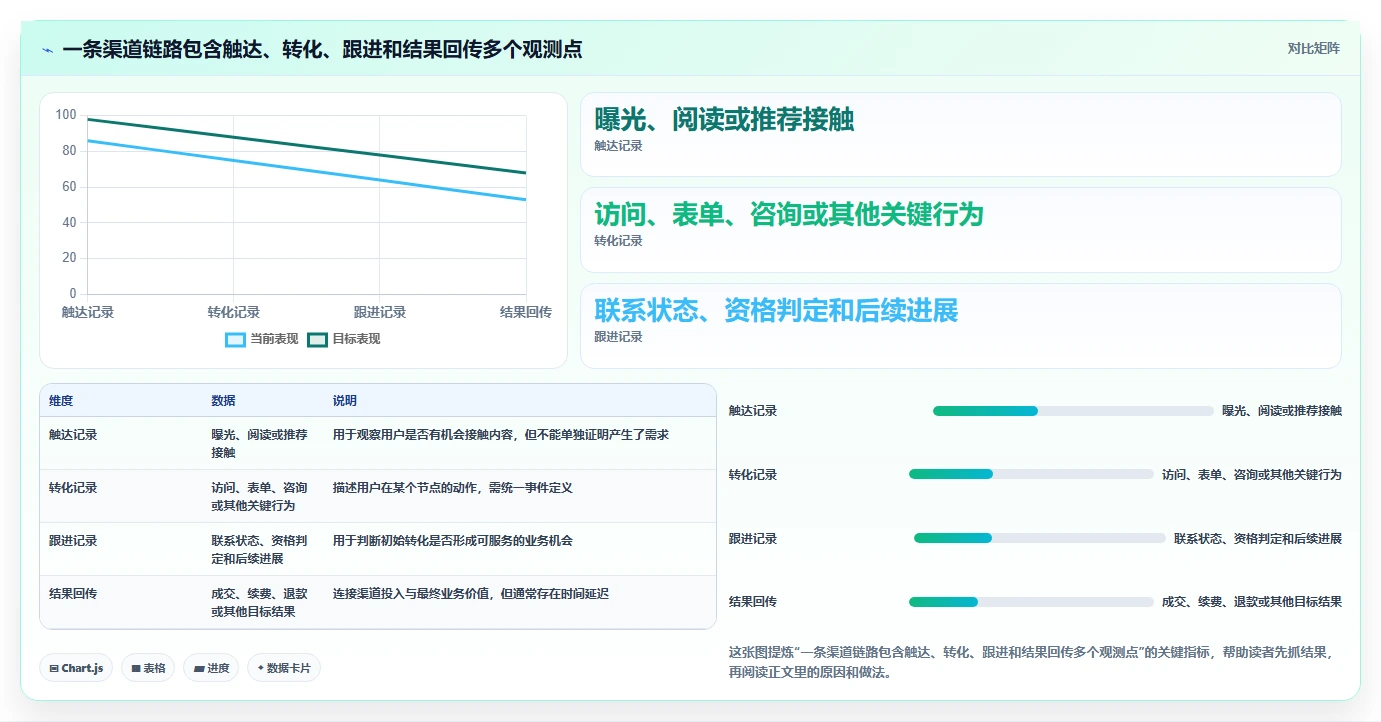
Task: Click the 结果回传 label beside its progress bar
Action: click(753, 602)
